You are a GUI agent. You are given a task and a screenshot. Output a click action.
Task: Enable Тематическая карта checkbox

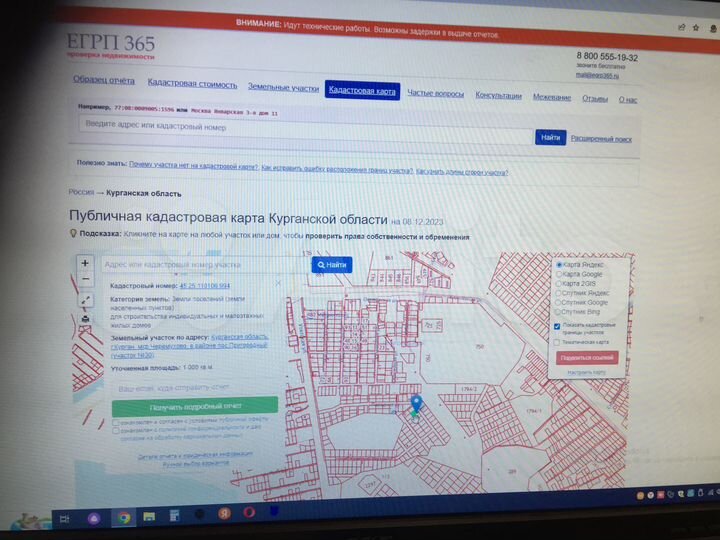(x=557, y=342)
